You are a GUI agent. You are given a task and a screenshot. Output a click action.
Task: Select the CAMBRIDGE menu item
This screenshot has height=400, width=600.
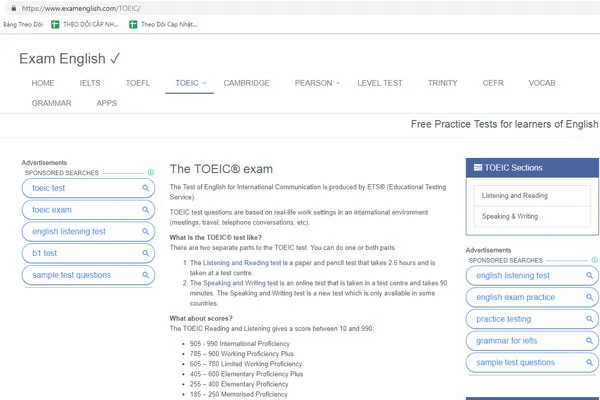tap(246, 83)
